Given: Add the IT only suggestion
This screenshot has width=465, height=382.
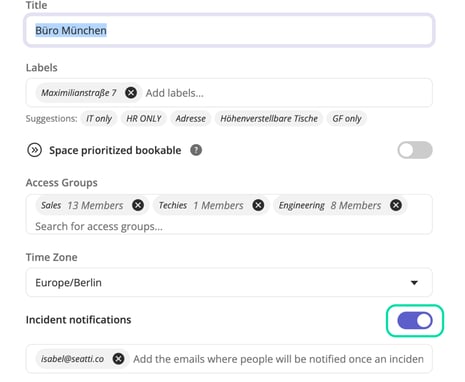Looking at the screenshot, I should (99, 119).
